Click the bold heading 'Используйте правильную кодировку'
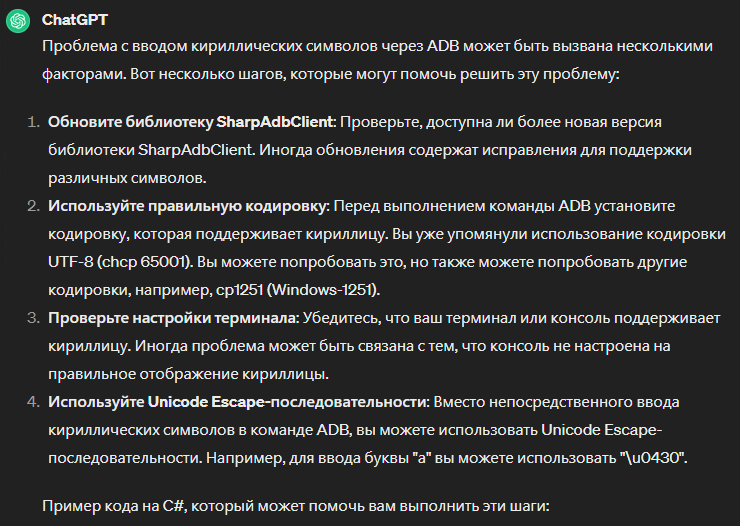This screenshot has height=526, width=740. pyautogui.click(x=187, y=206)
